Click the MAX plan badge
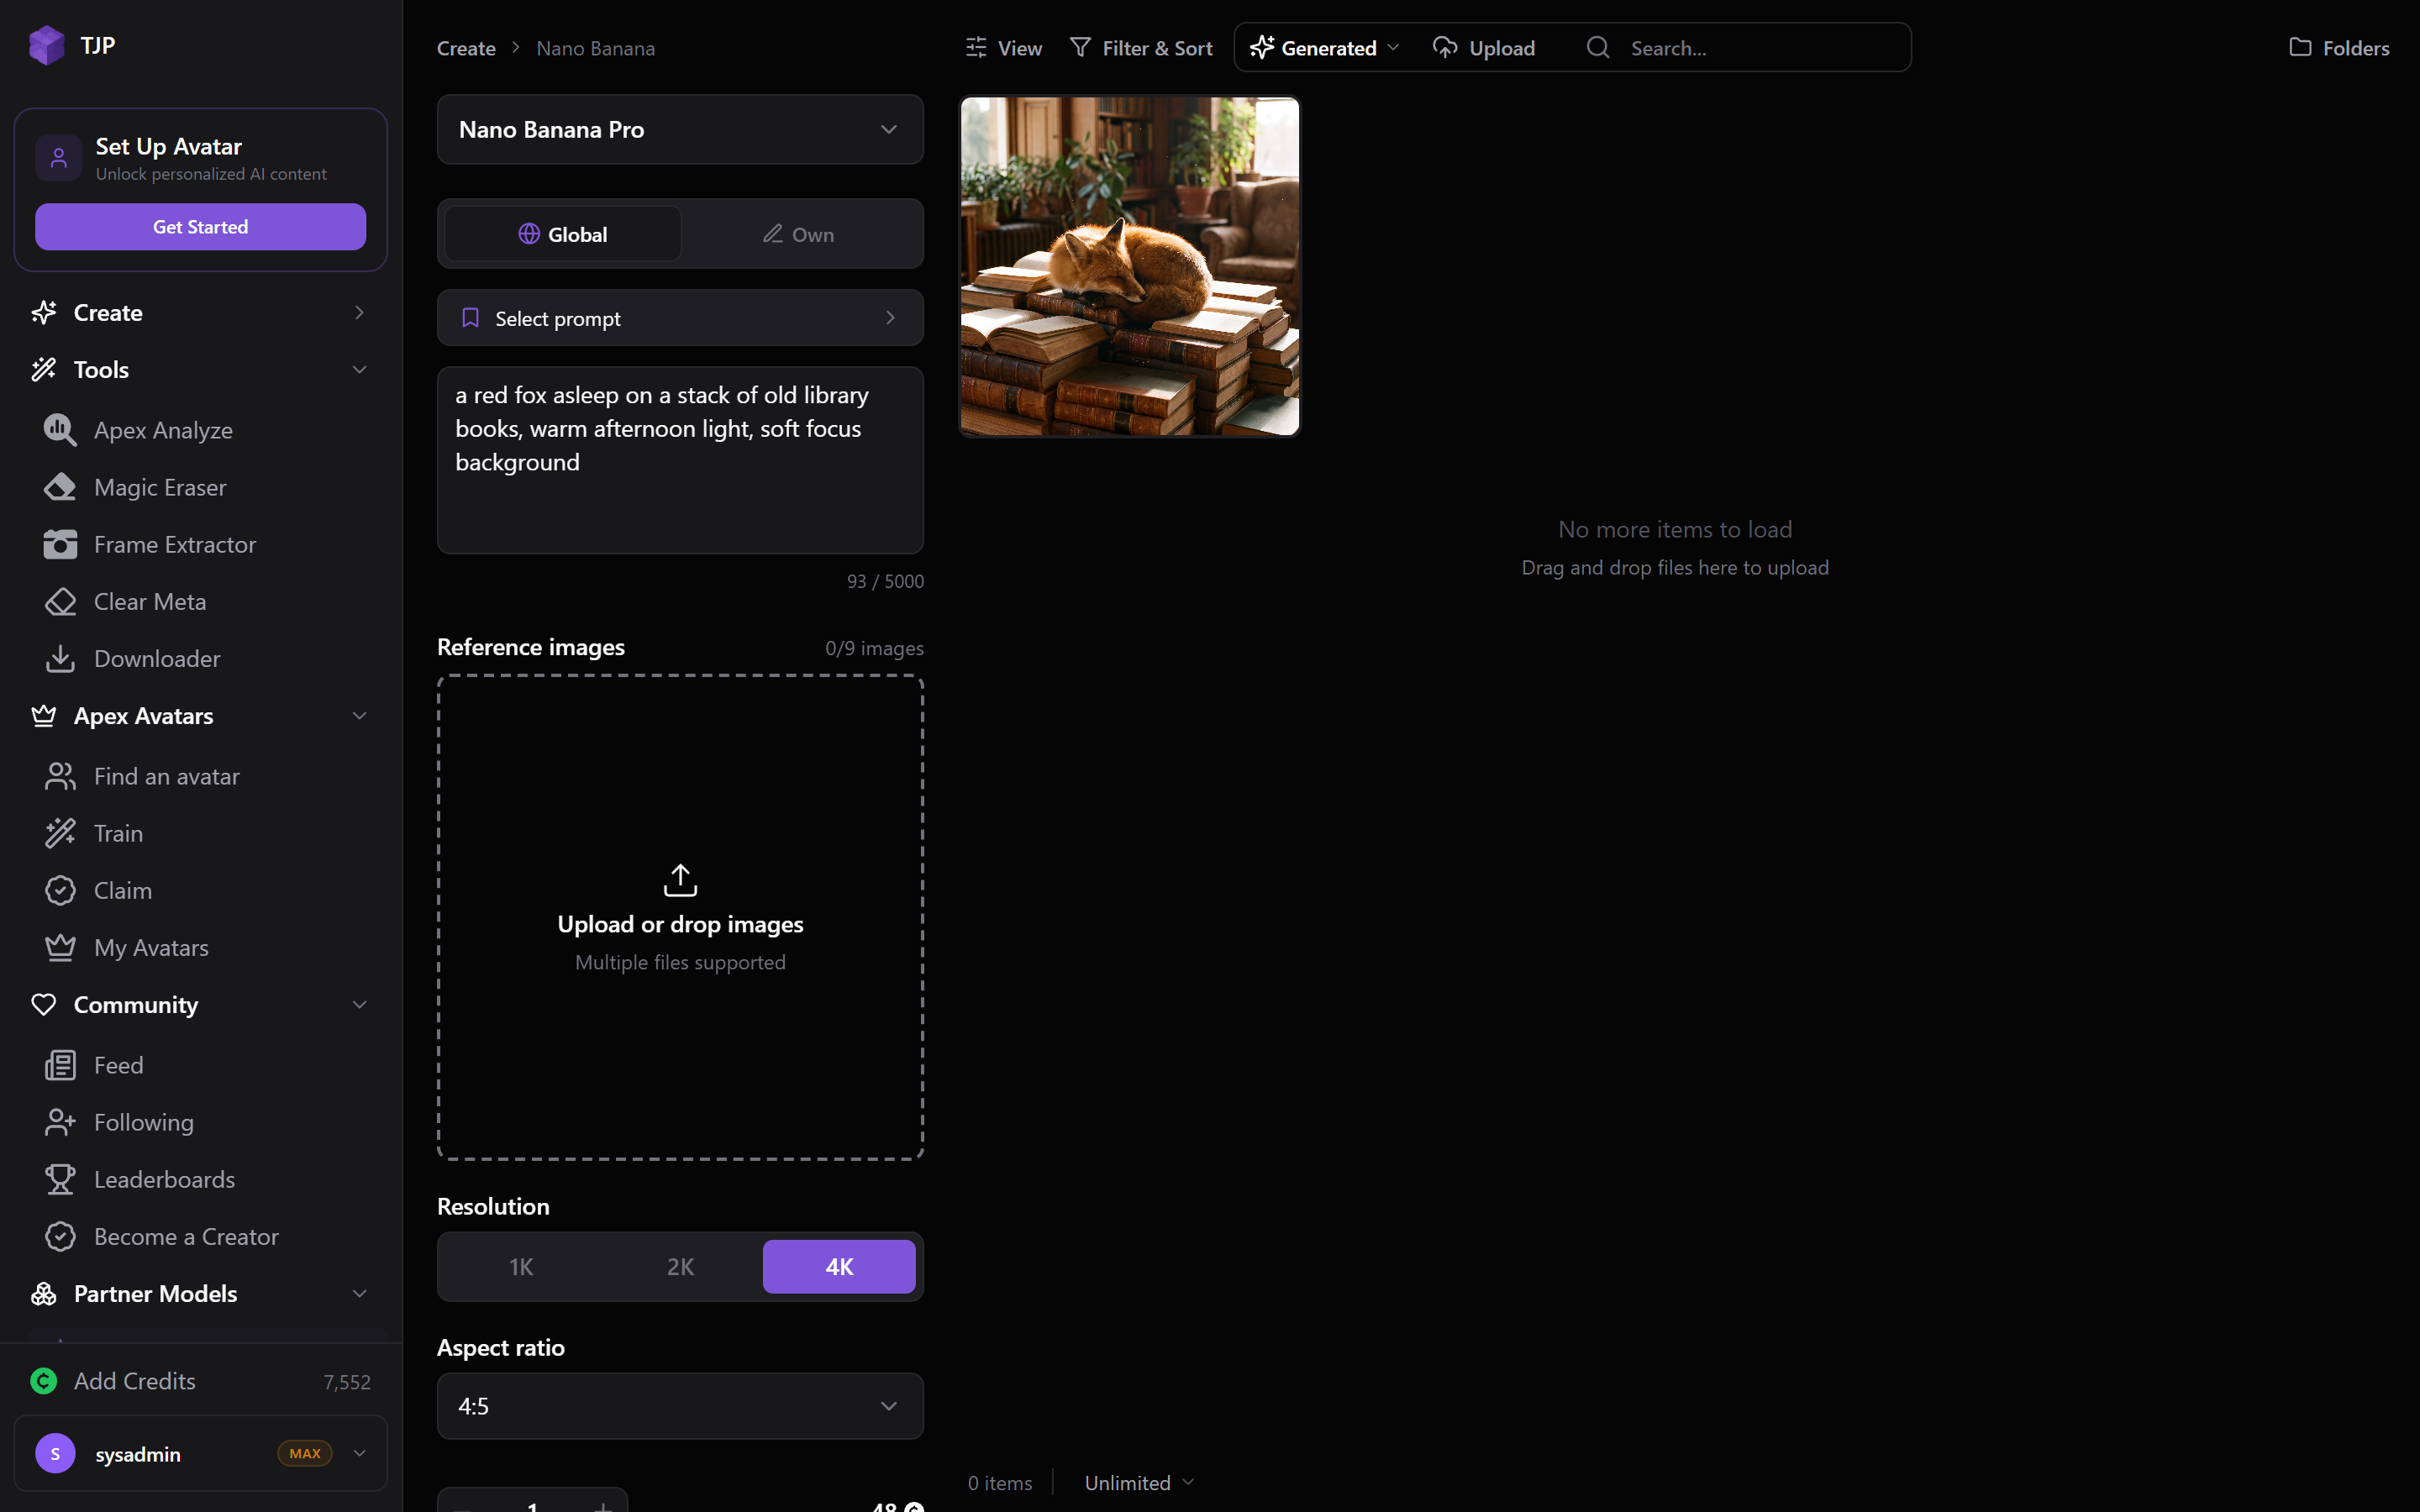This screenshot has width=2420, height=1512. [x=305, y=1453]
